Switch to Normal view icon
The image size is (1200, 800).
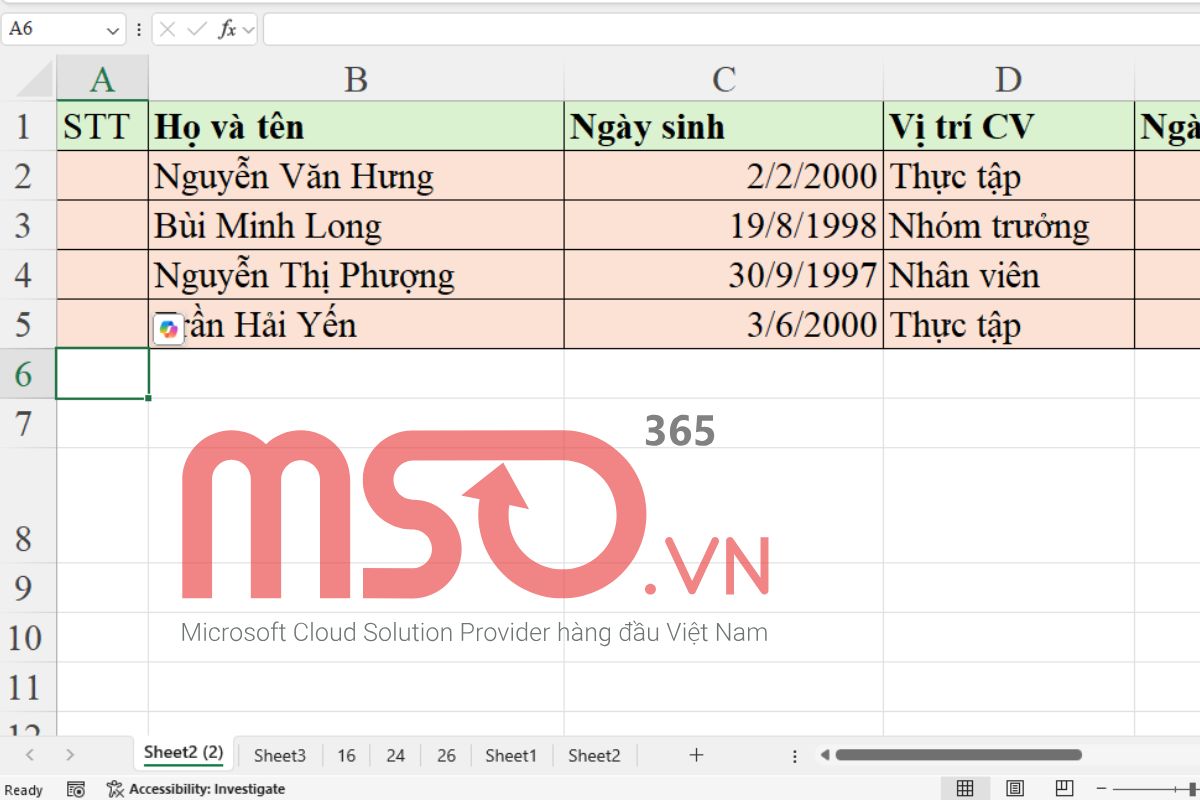tap(965, 789)
